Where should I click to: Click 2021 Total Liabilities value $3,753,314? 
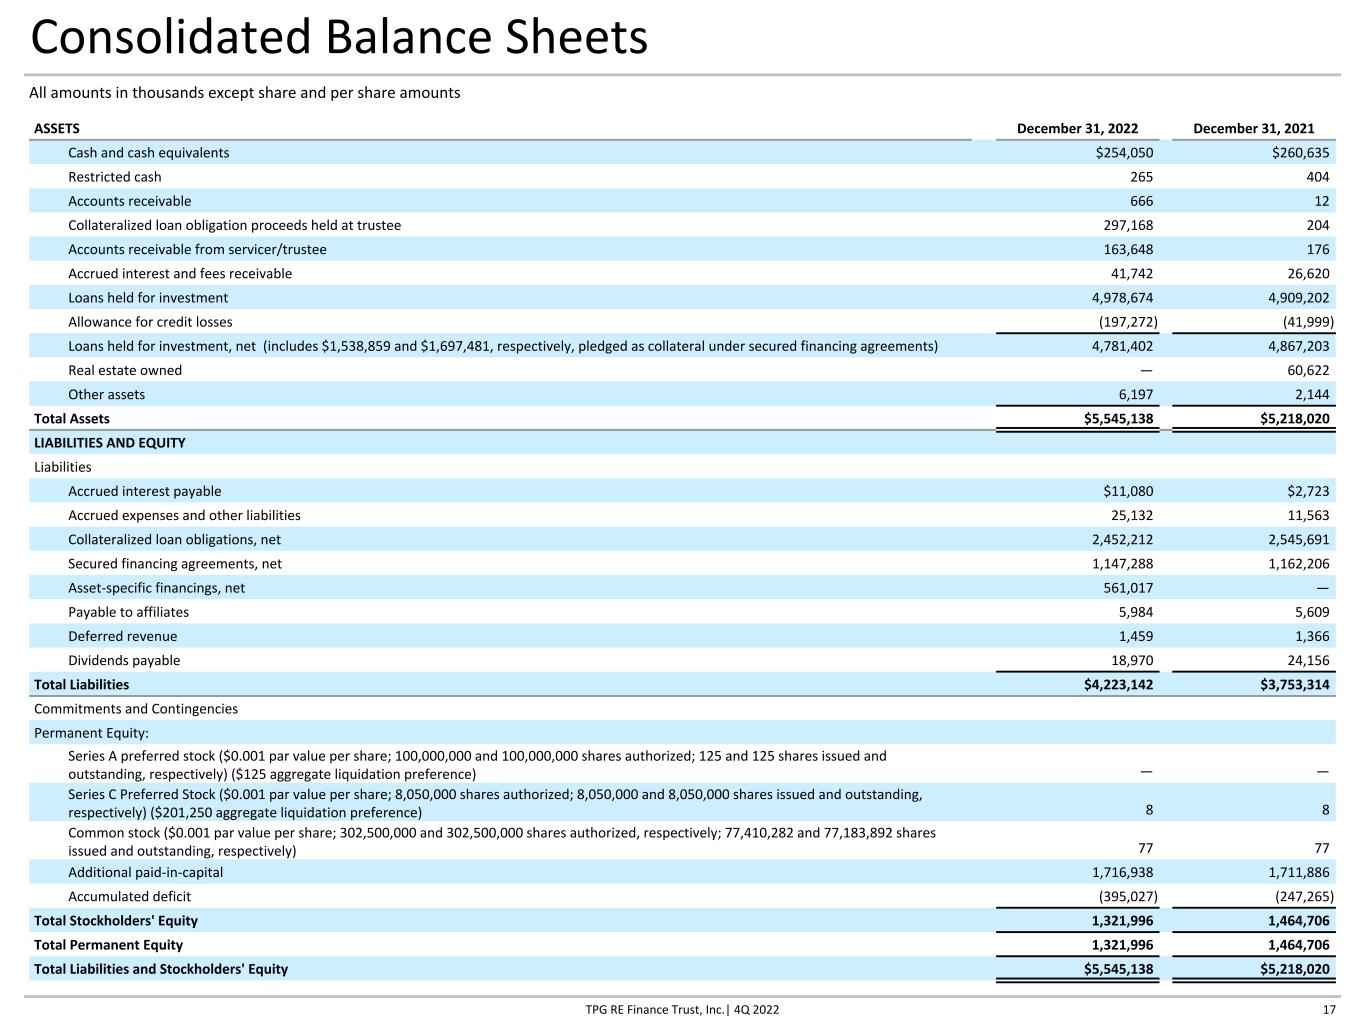[x=1295, y=685]
